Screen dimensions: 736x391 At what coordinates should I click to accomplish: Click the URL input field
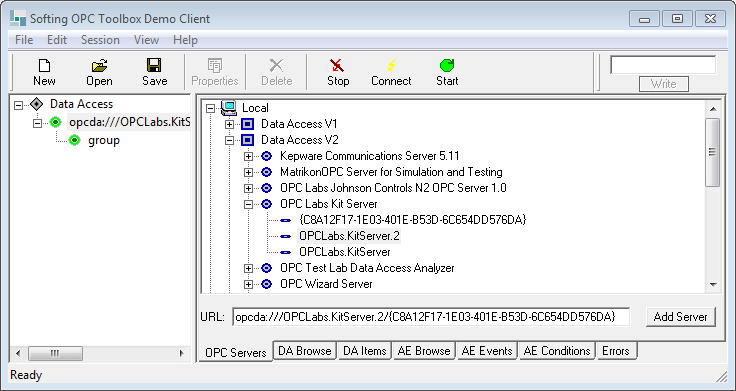click(431, 317)
